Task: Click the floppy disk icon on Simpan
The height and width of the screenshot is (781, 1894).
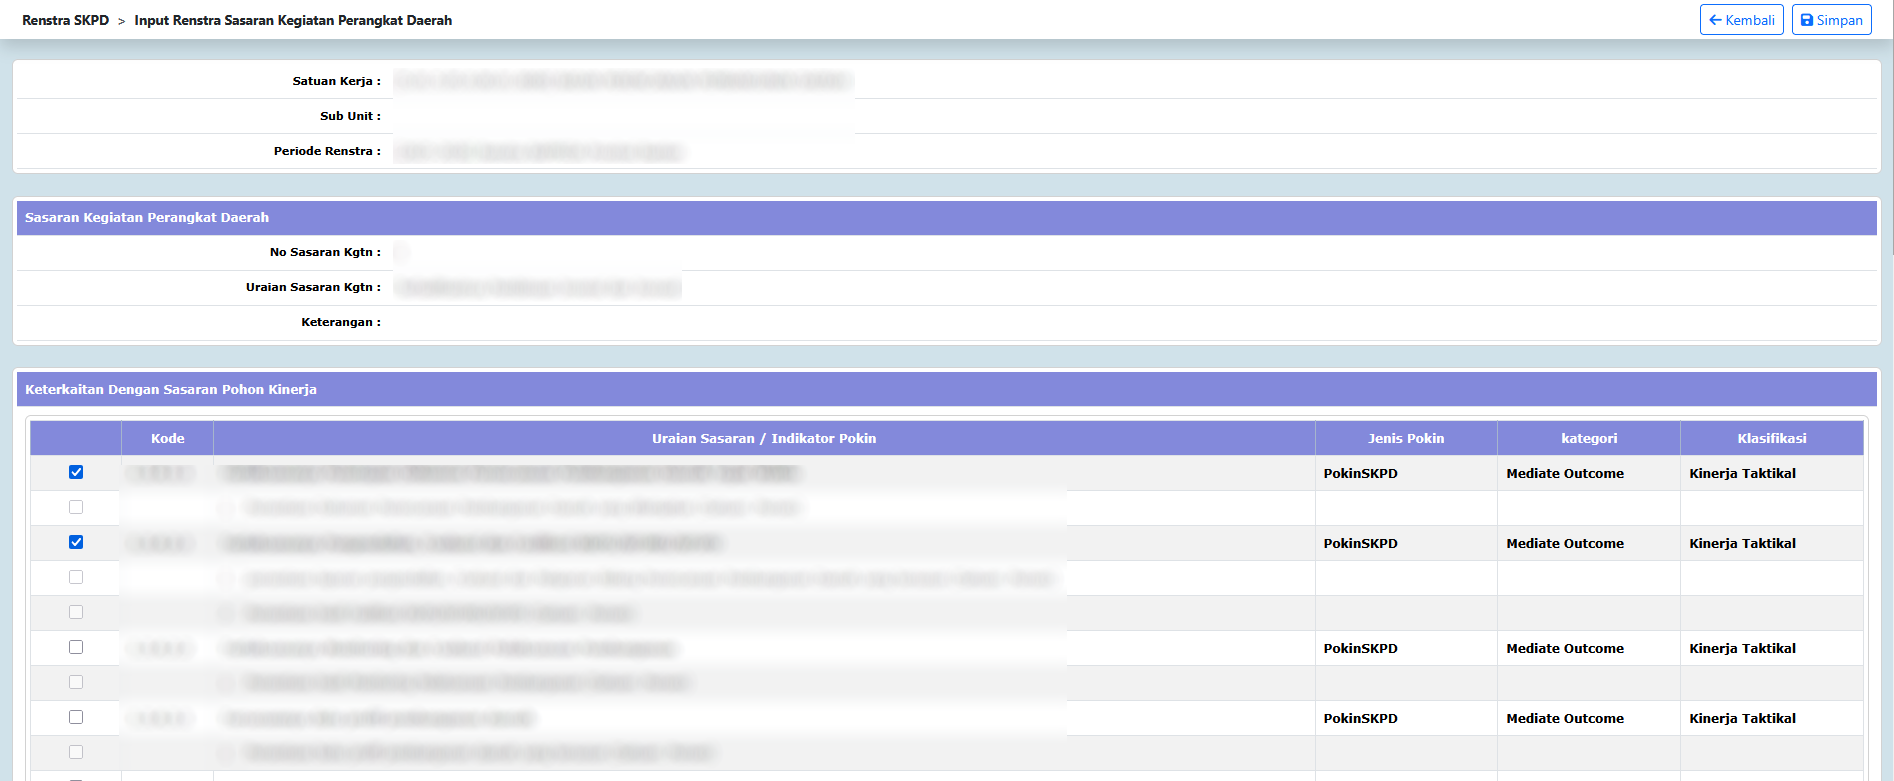Action: [x=1806, y=20]
